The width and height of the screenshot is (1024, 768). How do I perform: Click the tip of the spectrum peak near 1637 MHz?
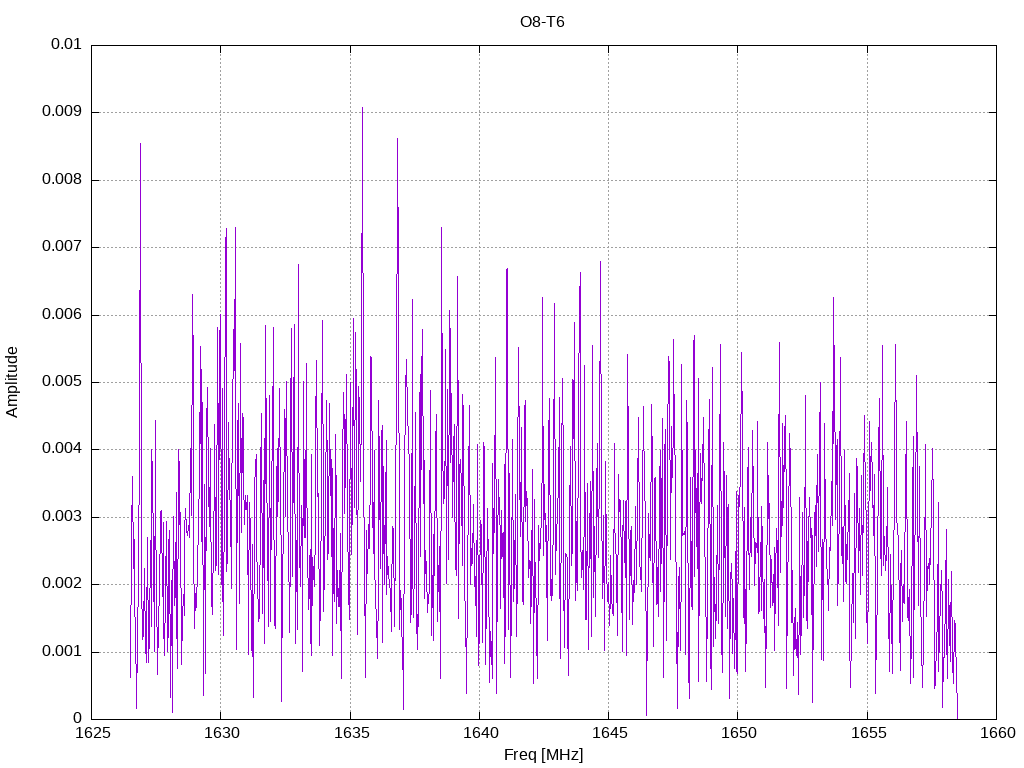coord(397,138)
